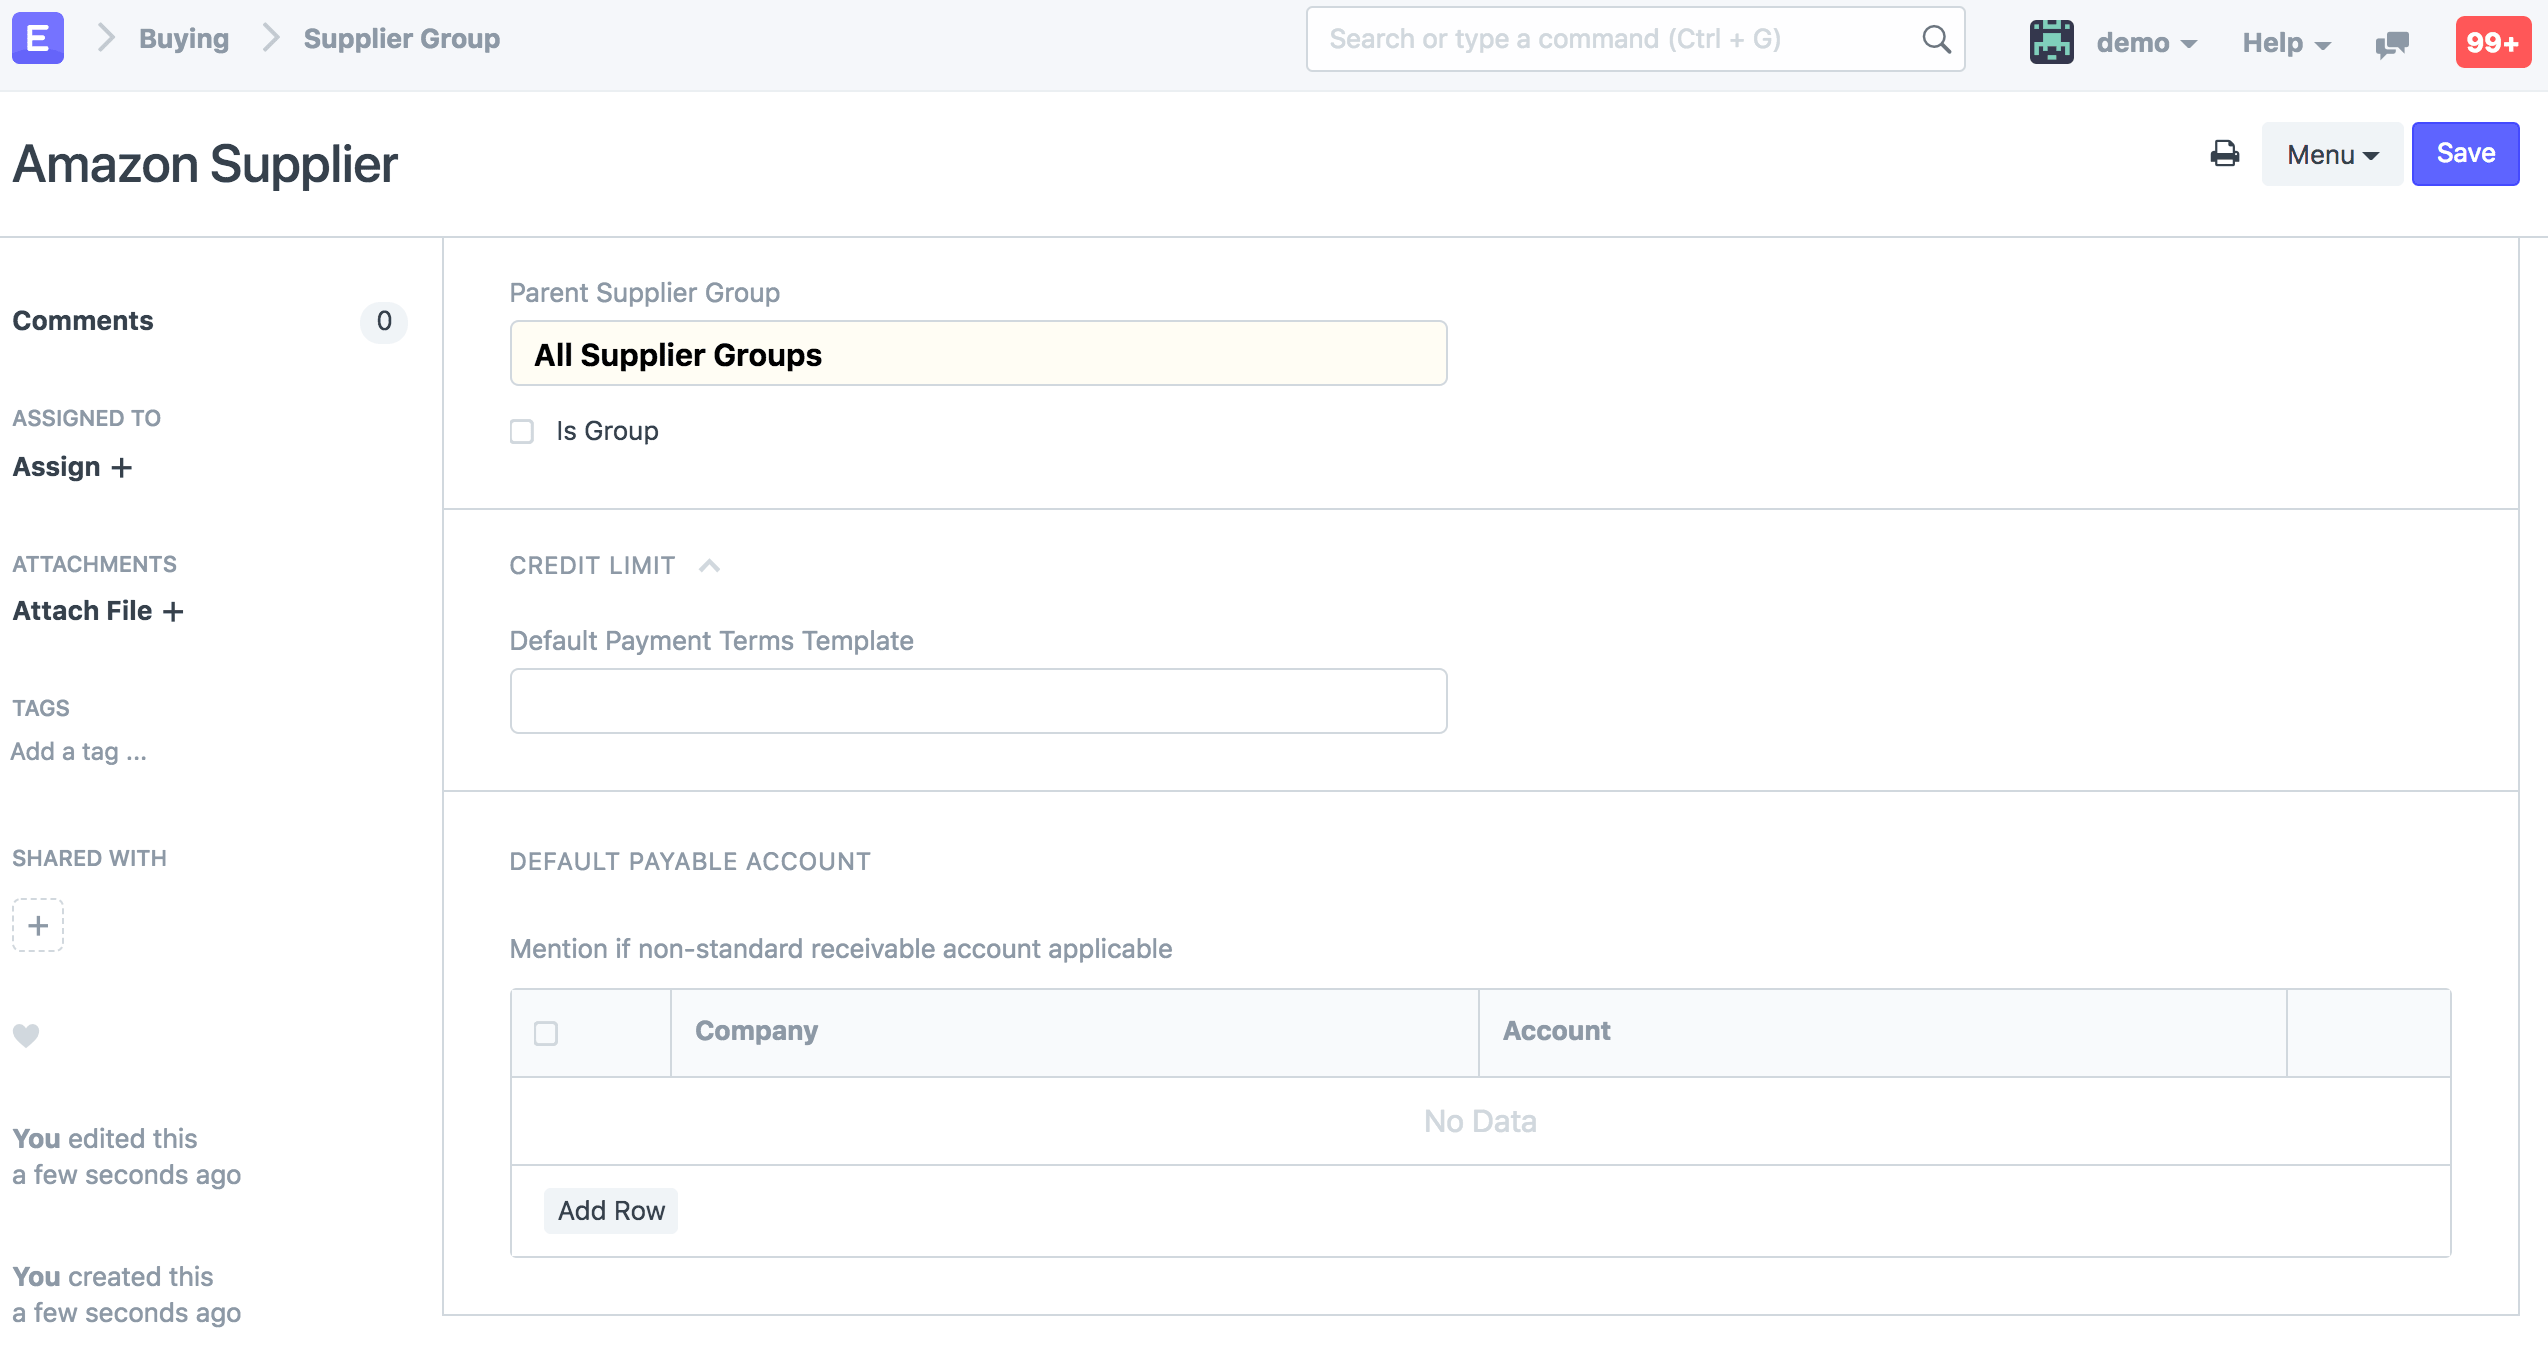This screenshot has width=2548, height=1366.
Task: Click the 'You edited this' timeline entry
Action: pyautogui.click(x=127, y=1157)
